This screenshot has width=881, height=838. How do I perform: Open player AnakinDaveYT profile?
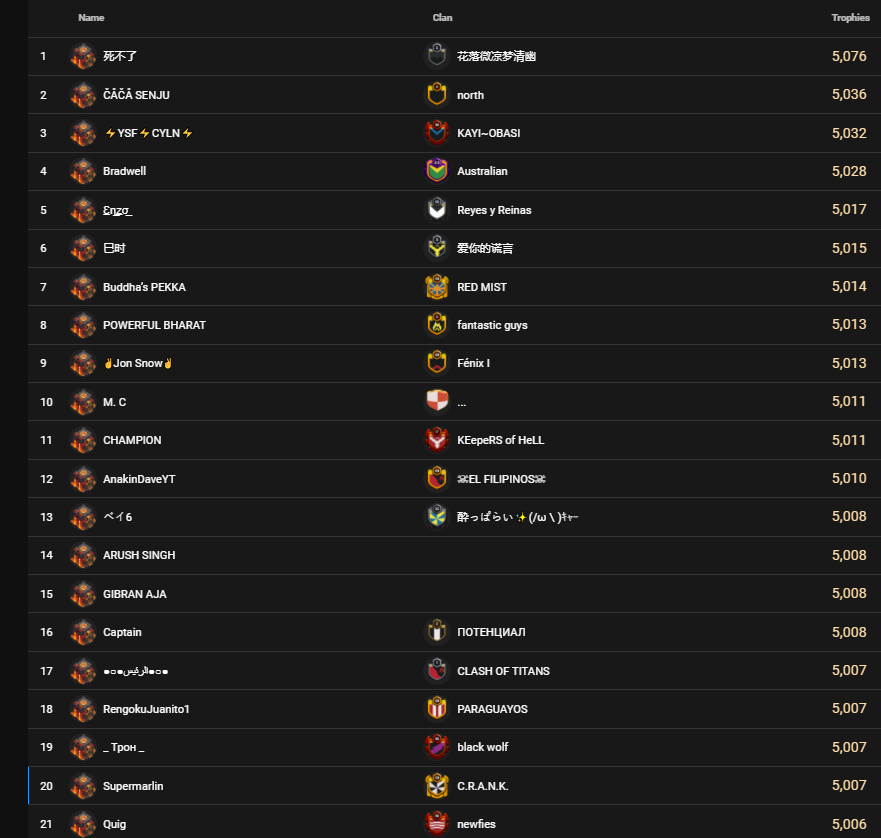point(139,479)
